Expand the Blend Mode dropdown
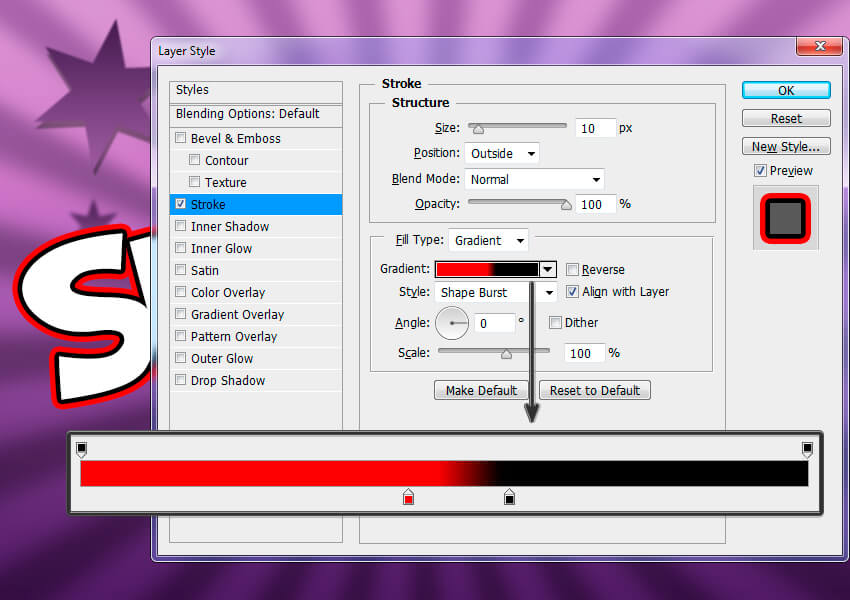This screenshot has width=850, height=600. point(534,180)
